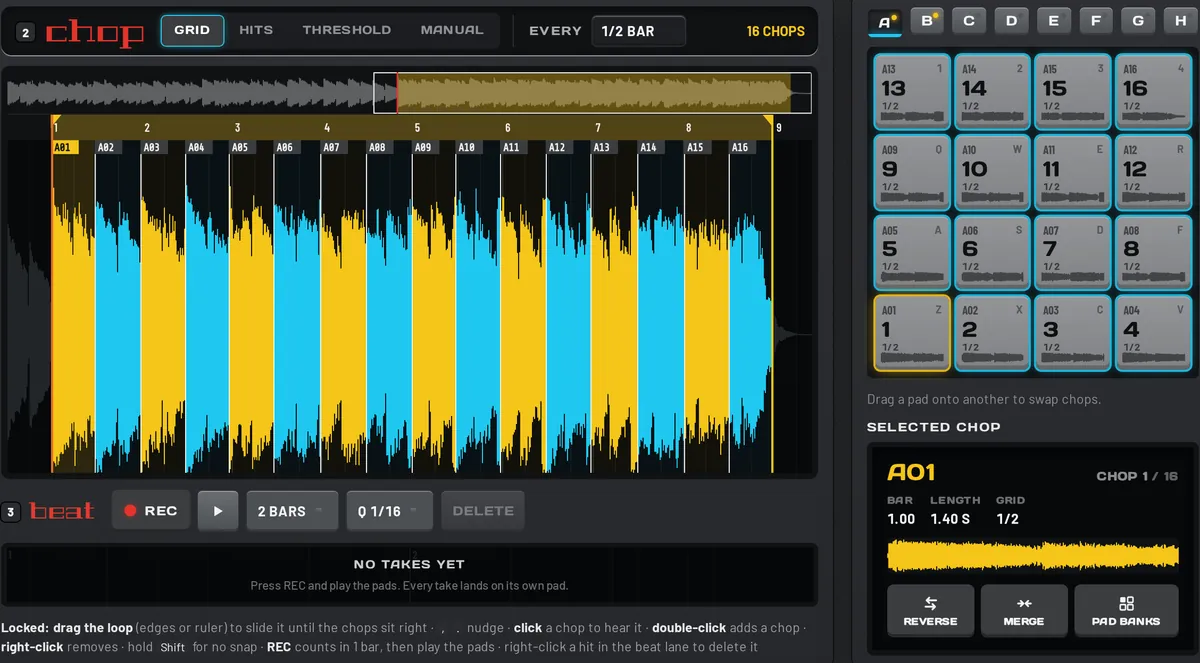
Task: Open PAD BANKS grid button
Action: [1126, 610]
